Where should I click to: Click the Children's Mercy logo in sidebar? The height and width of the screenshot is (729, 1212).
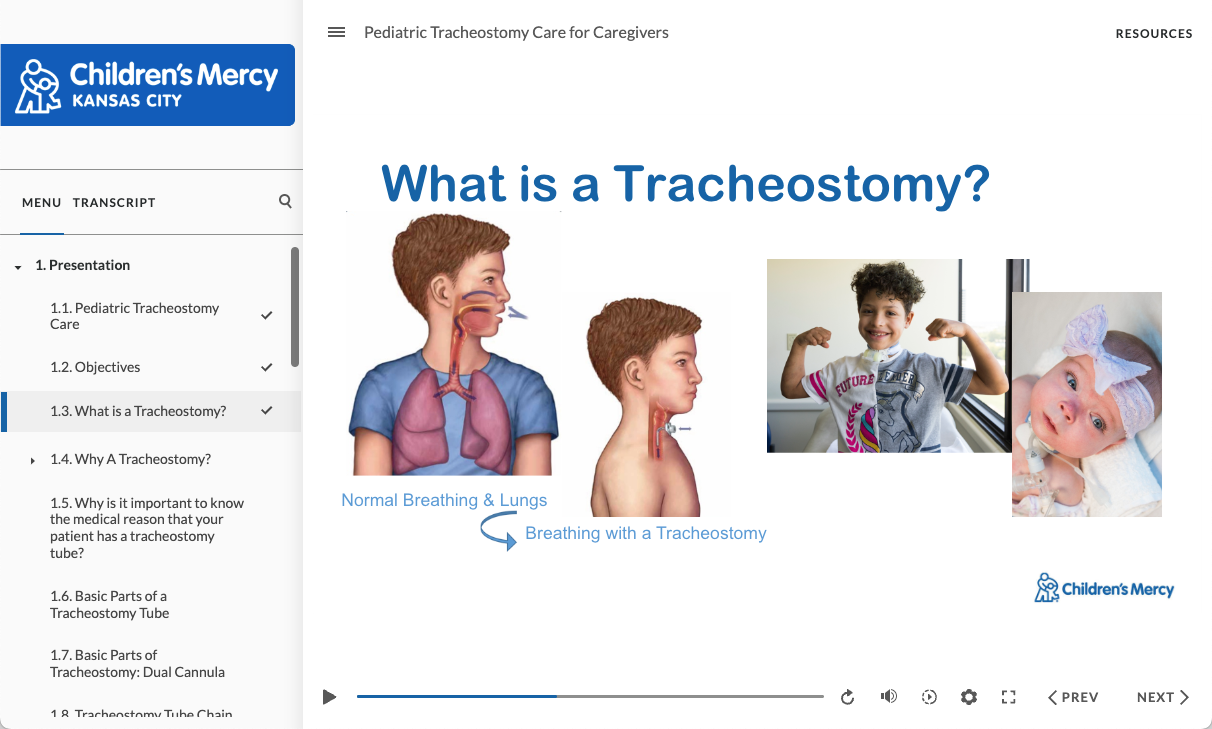(x=148, y=85)
